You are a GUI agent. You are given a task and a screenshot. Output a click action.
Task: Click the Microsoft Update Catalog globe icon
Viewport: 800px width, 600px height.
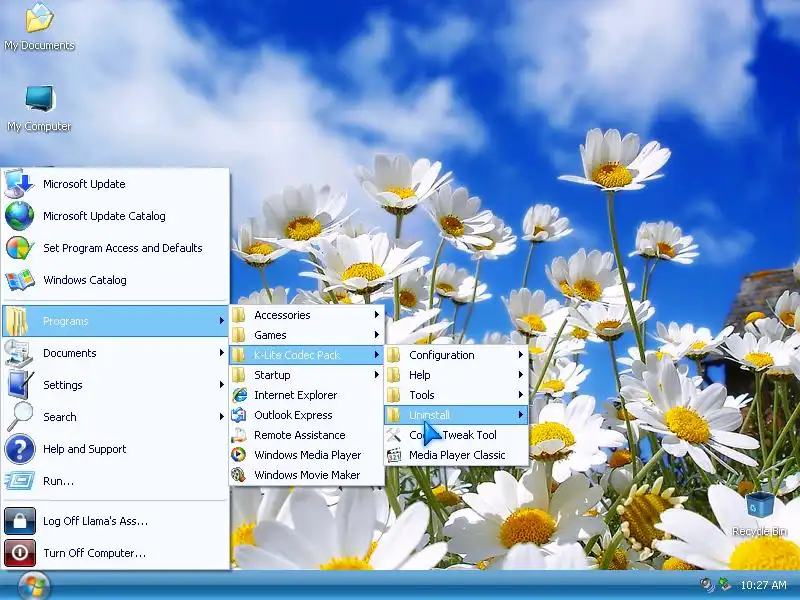click(19, 216)
